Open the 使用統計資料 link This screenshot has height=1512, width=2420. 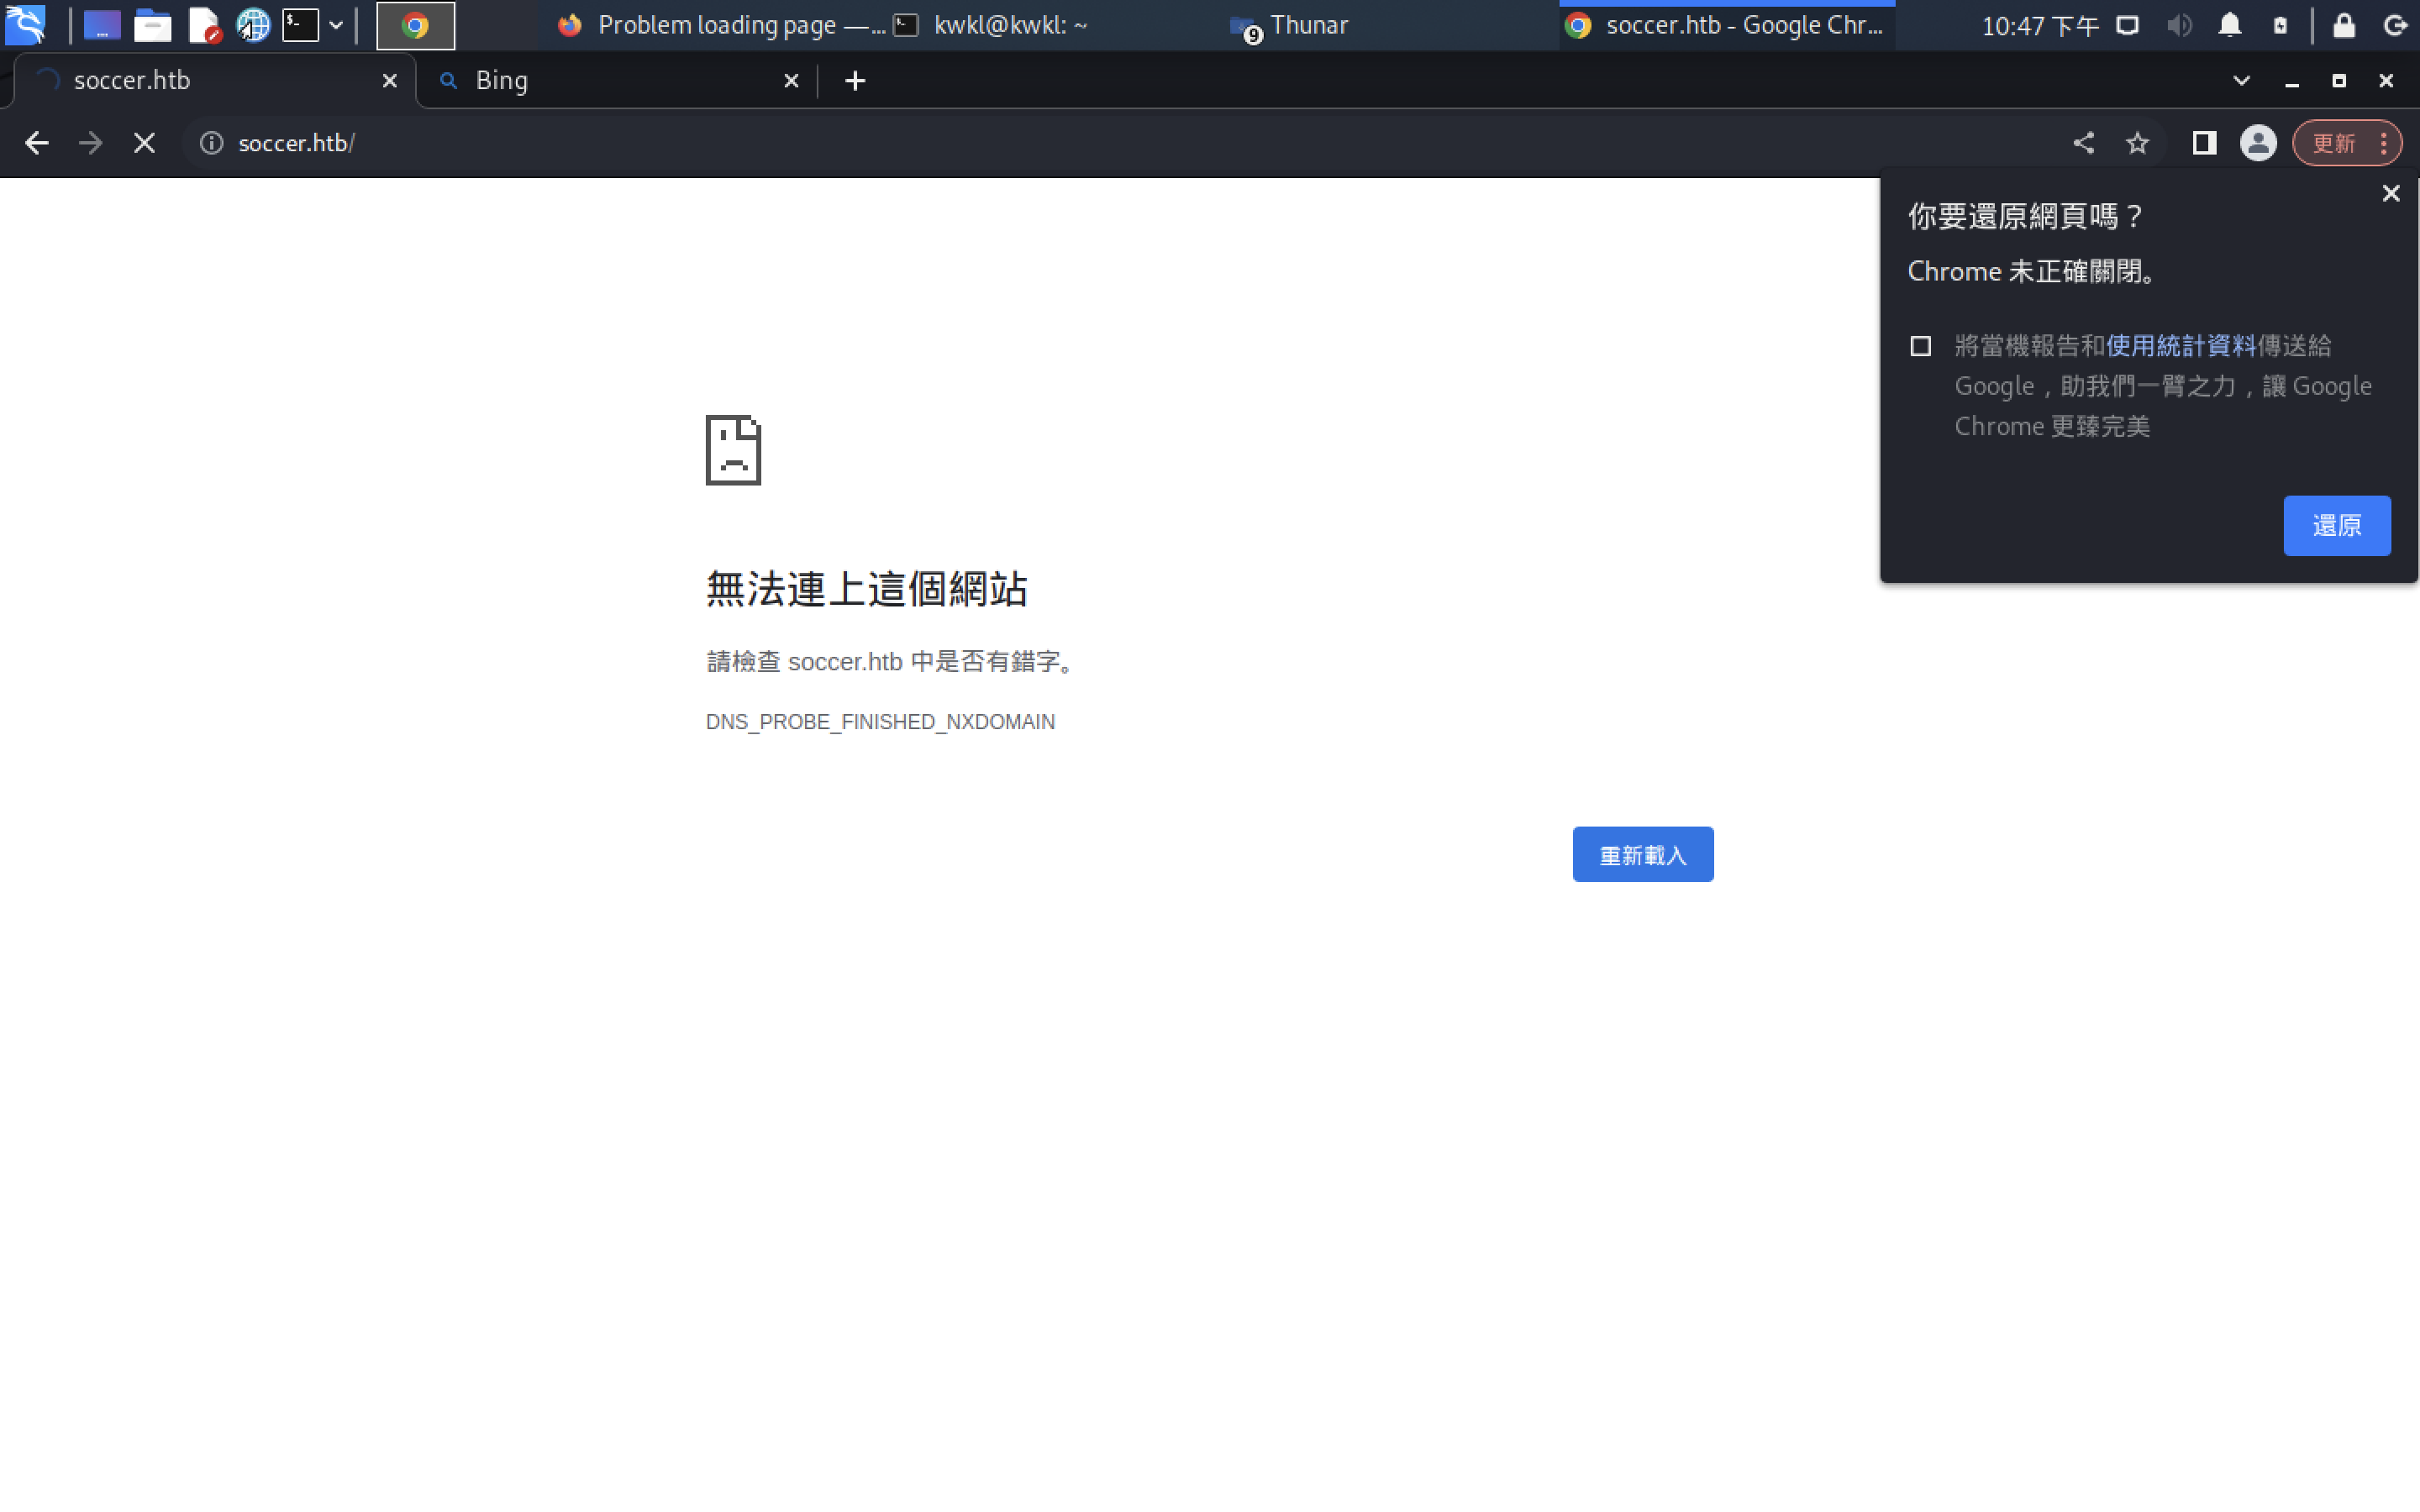tap(2181, 346)
